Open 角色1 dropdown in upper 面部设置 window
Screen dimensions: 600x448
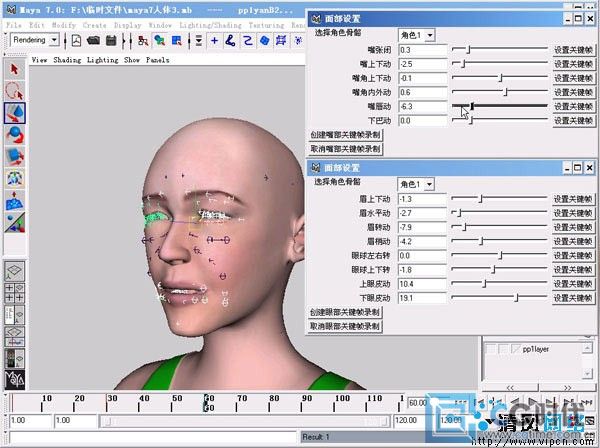pos(417,35)
